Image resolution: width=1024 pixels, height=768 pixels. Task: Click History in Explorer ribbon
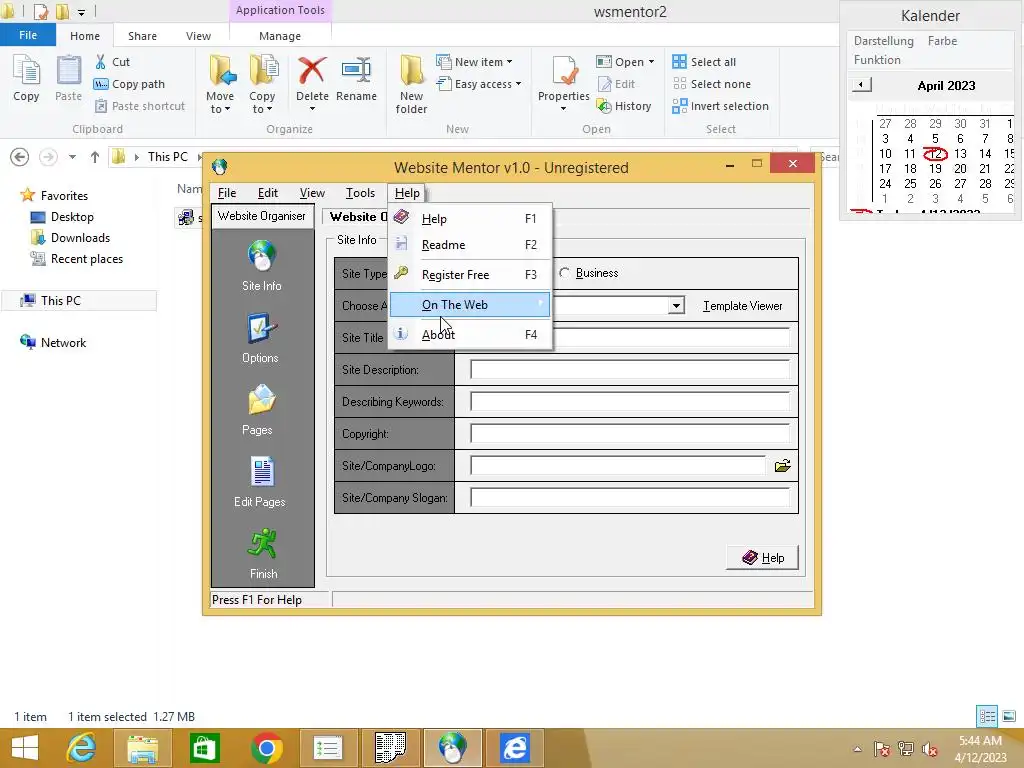(x=624, y=106)
